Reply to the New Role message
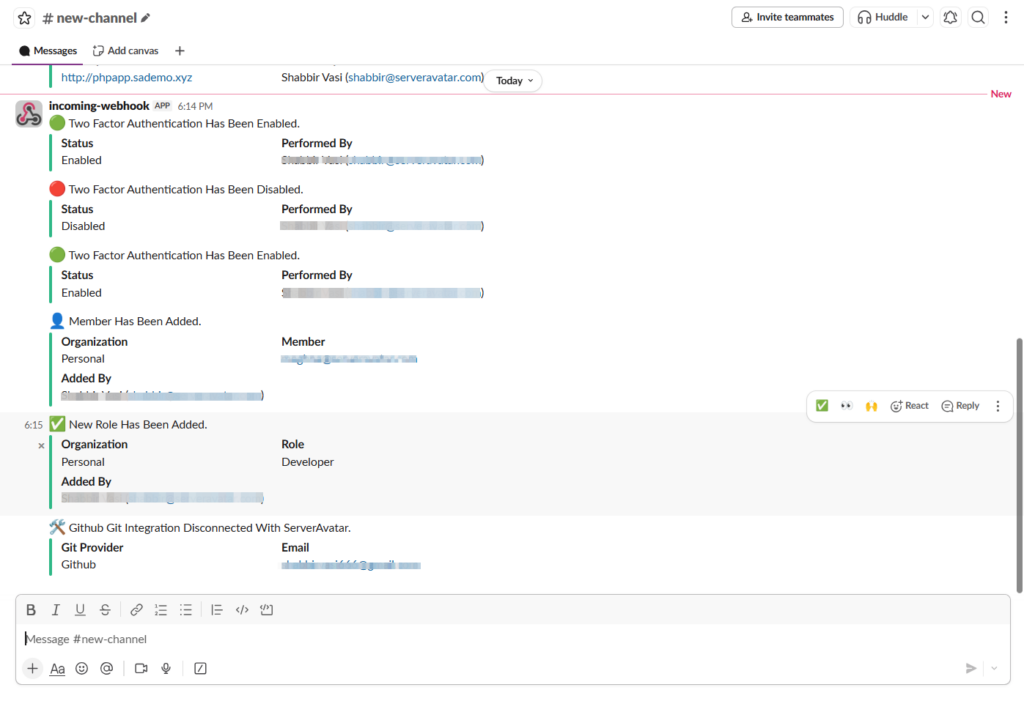 pos(959,405)
